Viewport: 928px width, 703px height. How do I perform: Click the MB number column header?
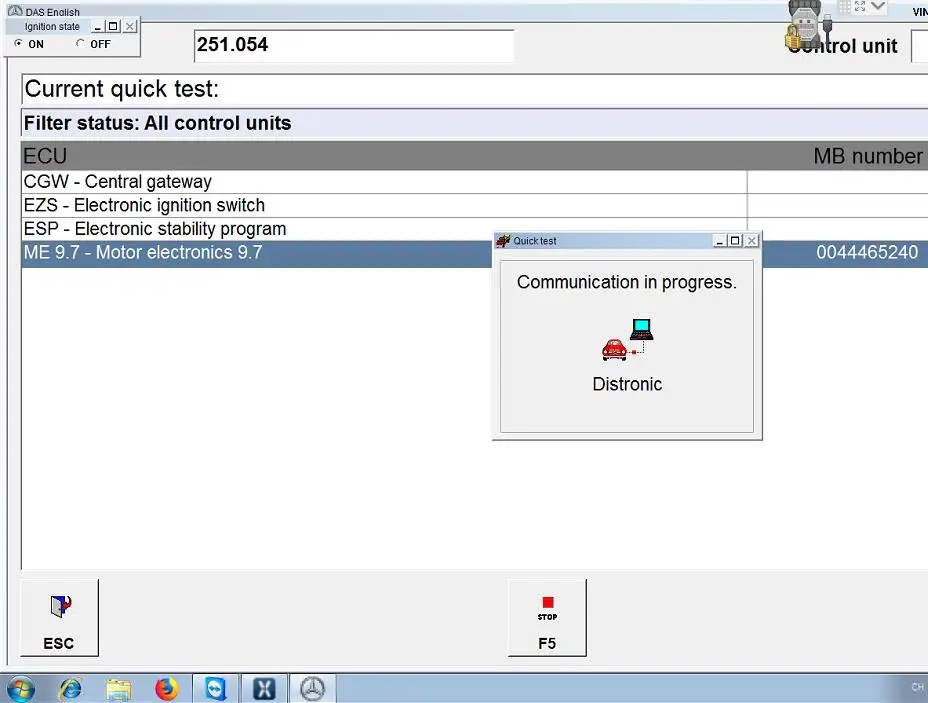(867, 156)
